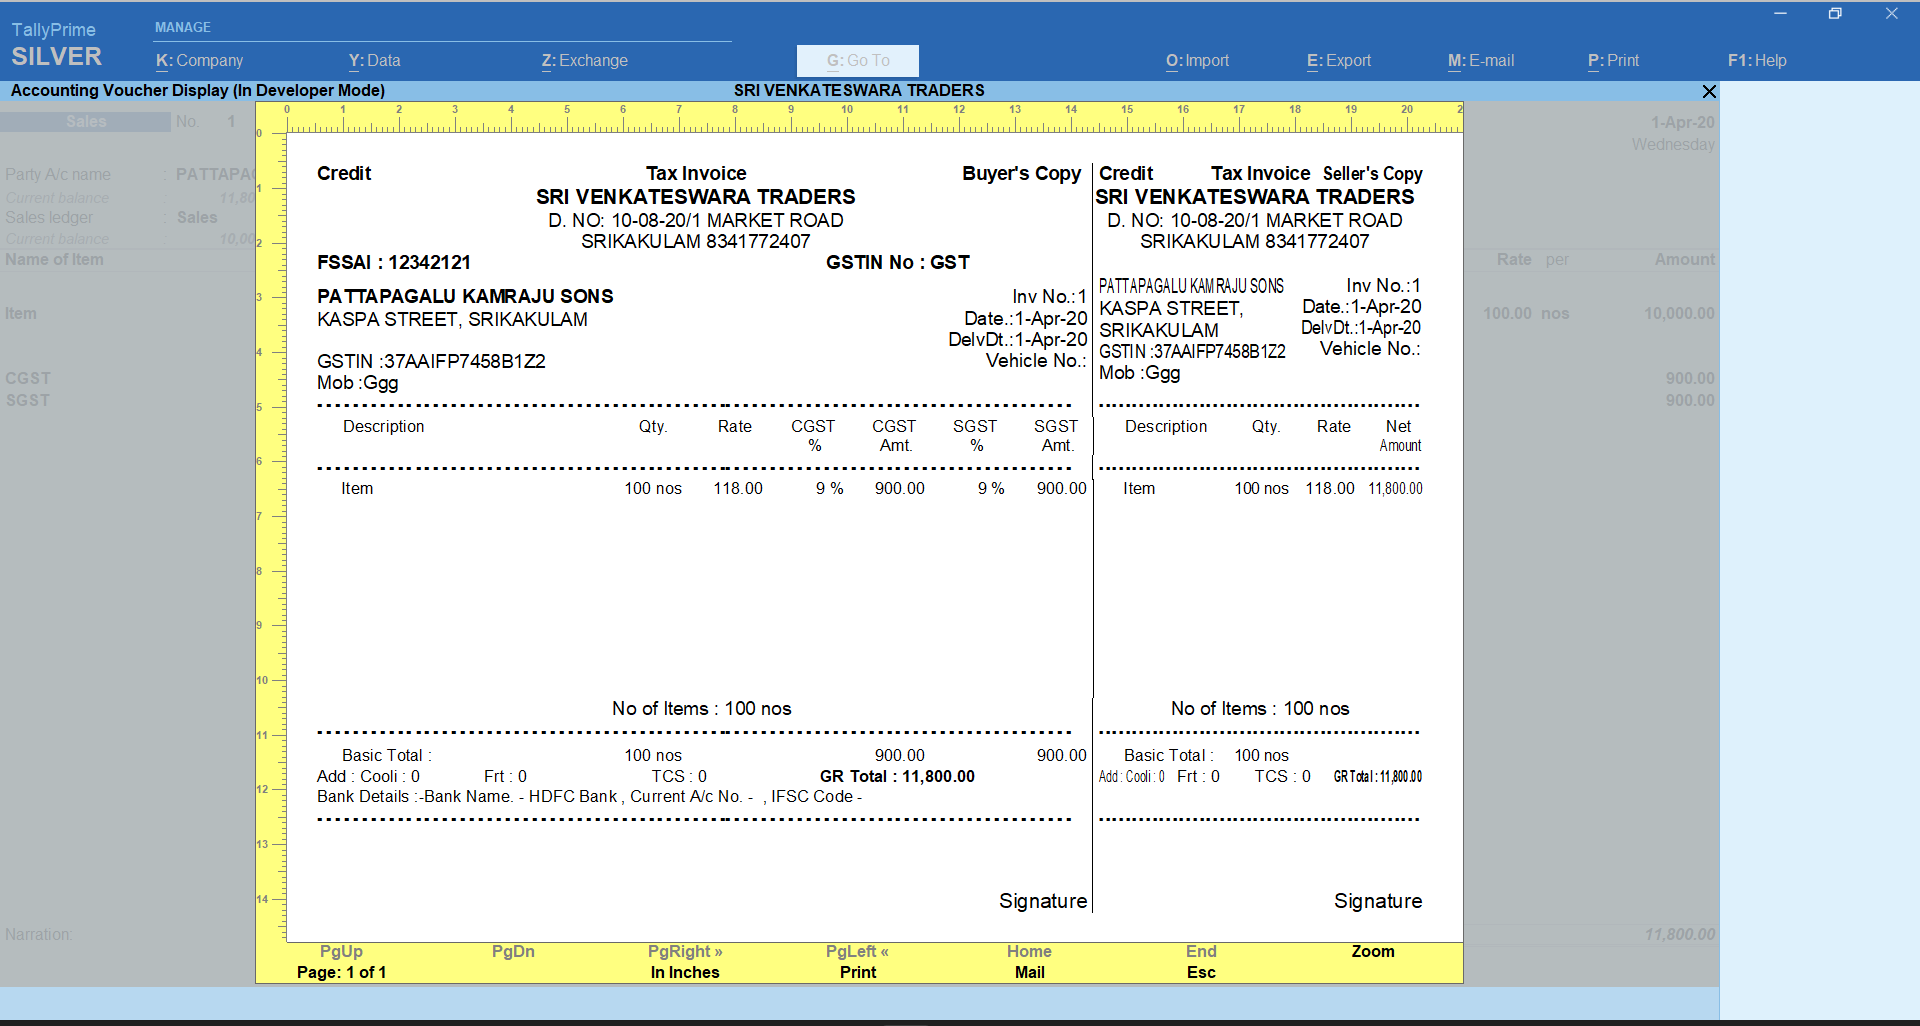Open the Y: Data menu
The image size is (1920, 1026).
coord(374,60)
